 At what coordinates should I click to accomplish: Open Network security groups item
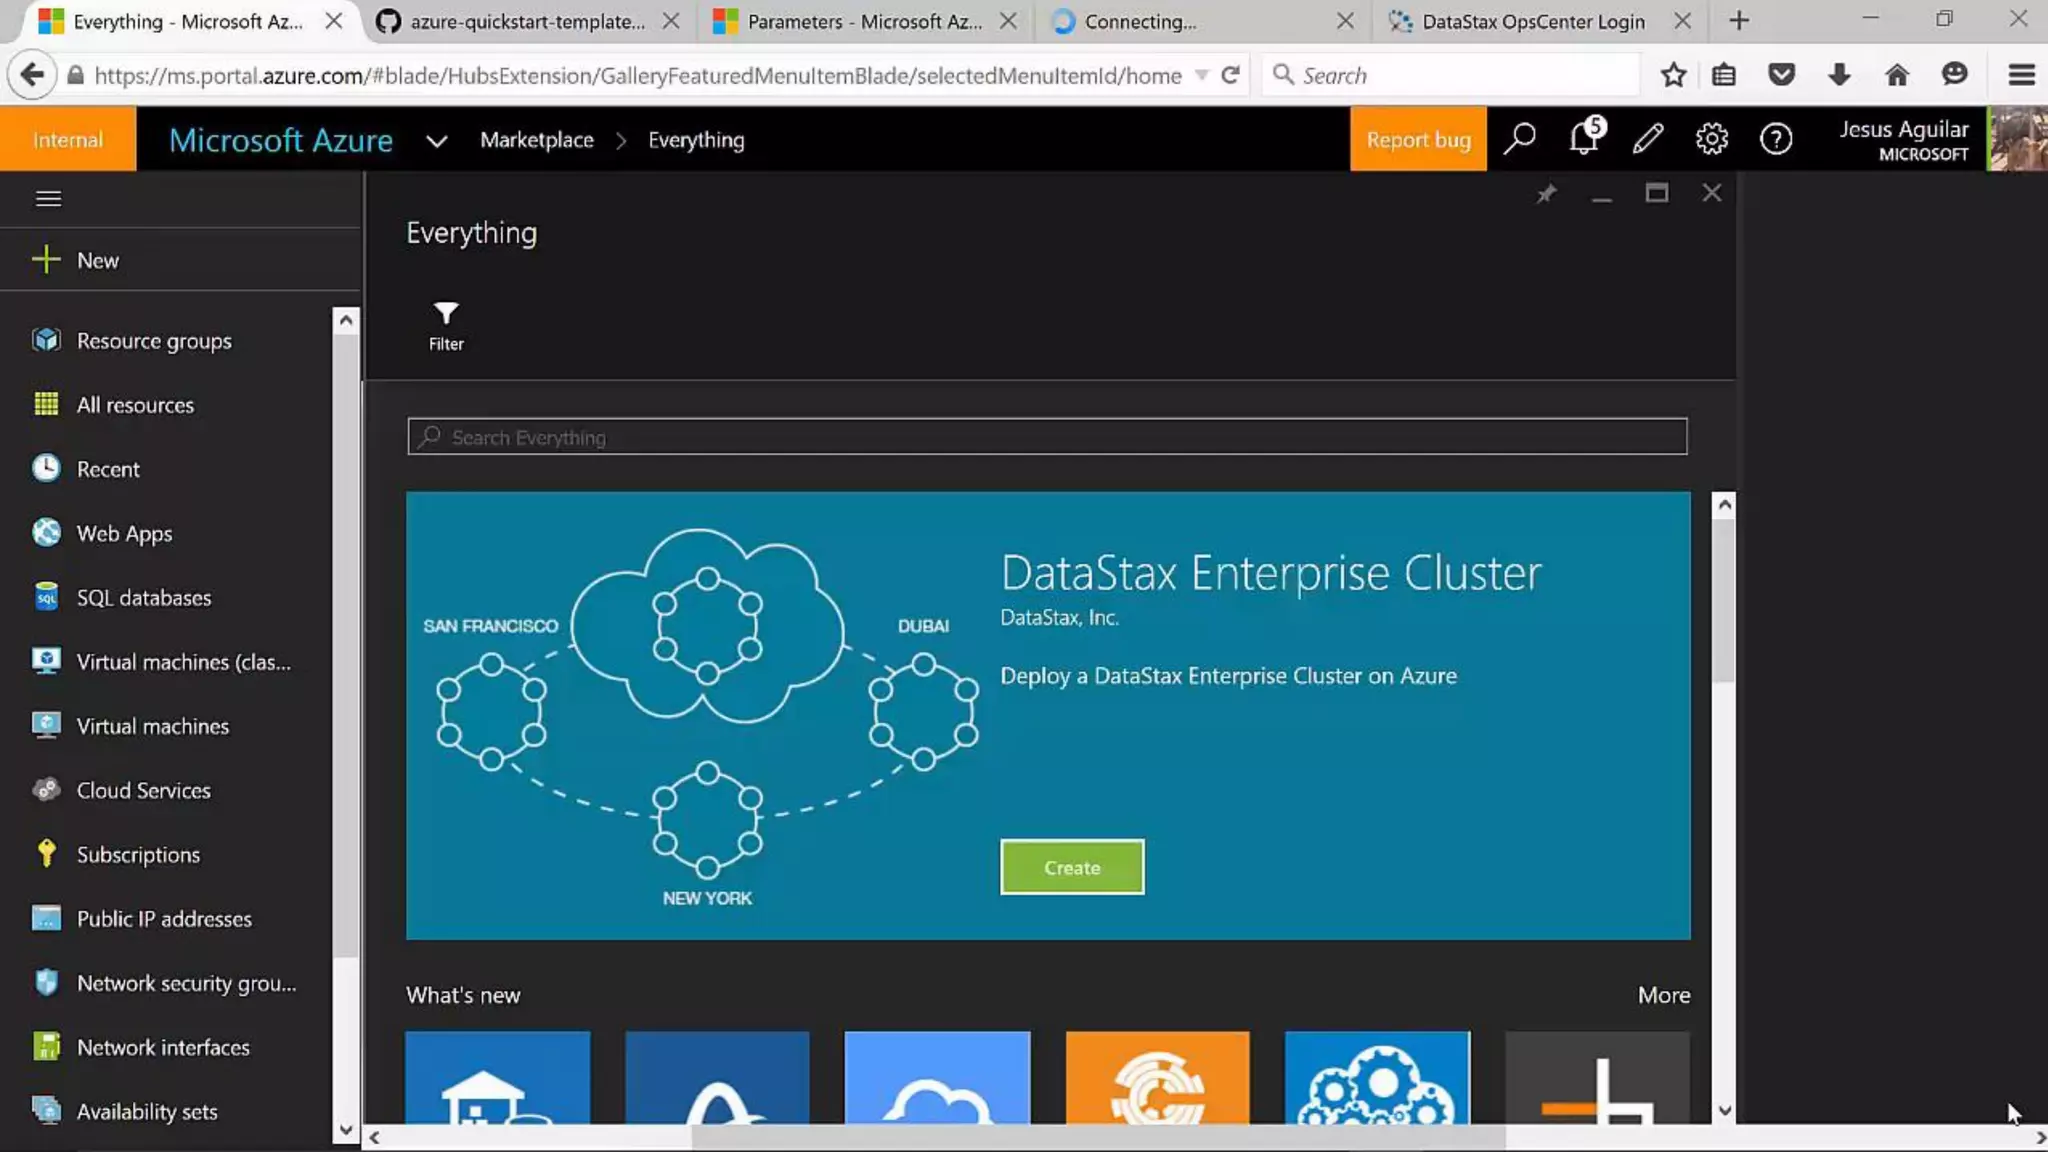click(187, 983)
